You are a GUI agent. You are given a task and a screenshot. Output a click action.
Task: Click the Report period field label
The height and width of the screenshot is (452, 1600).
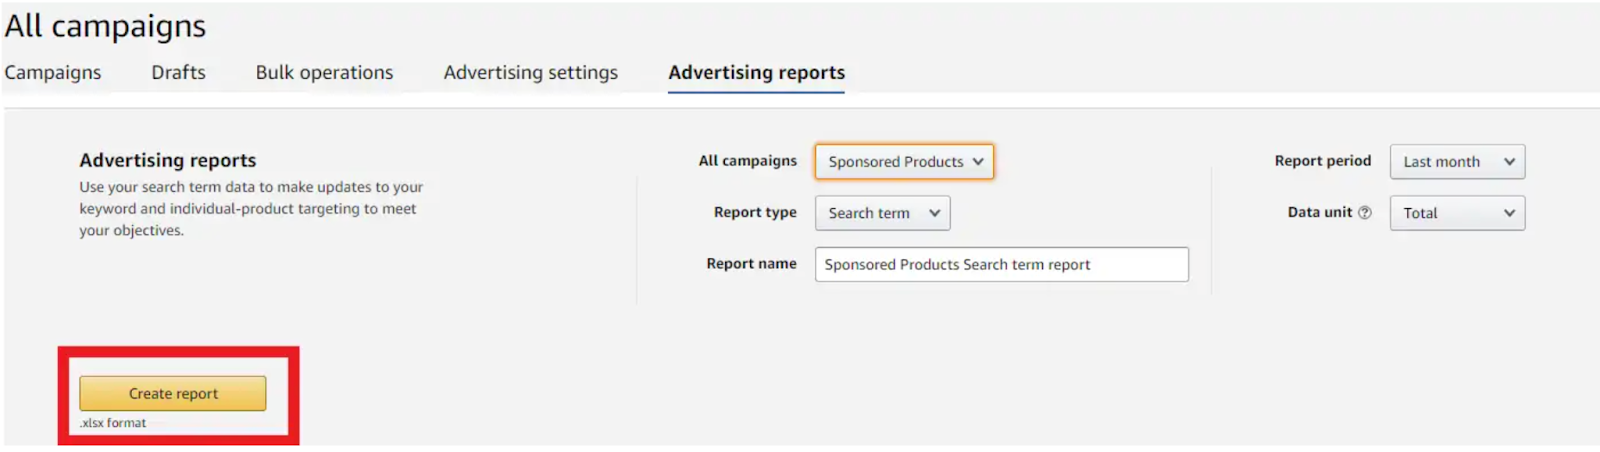pos(1322,161)
